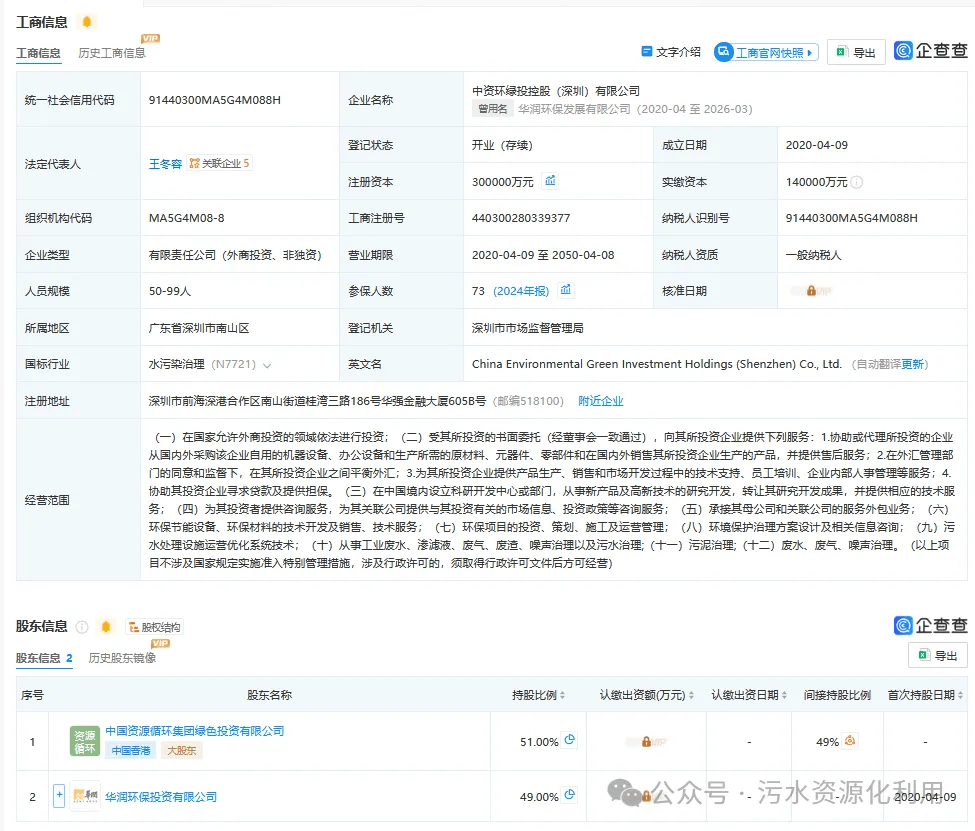The width and height of the screenshot is (975, 831).
Task: Click the 文字介绍 option
Action: click(x=671, y=52)
